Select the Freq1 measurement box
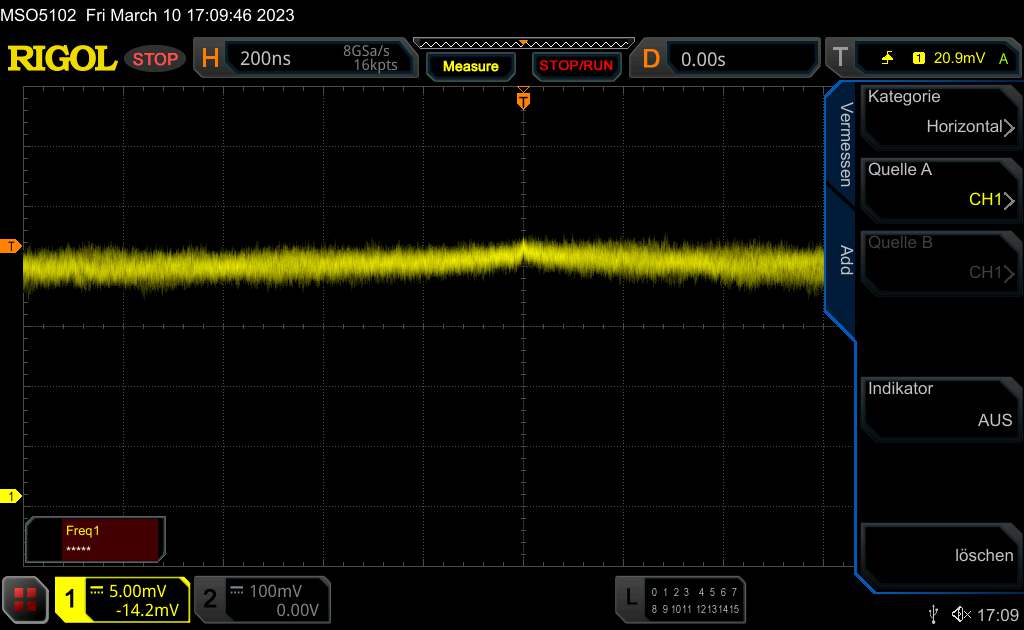Viewport: 1024px width, 630px height. tap(95, 539)
